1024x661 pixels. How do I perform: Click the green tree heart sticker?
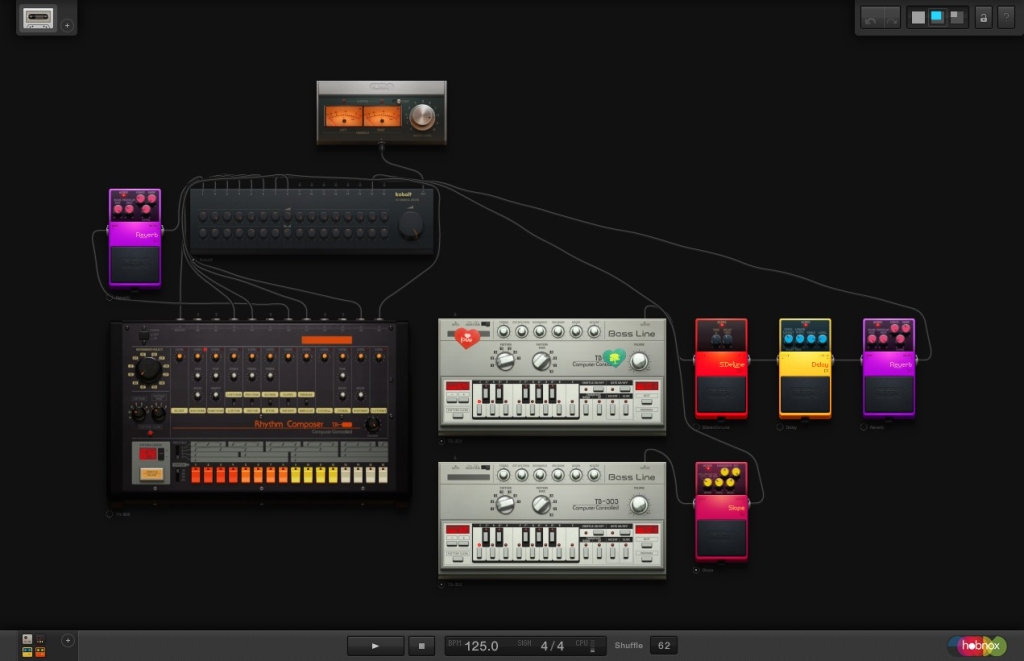coord(615,357)
